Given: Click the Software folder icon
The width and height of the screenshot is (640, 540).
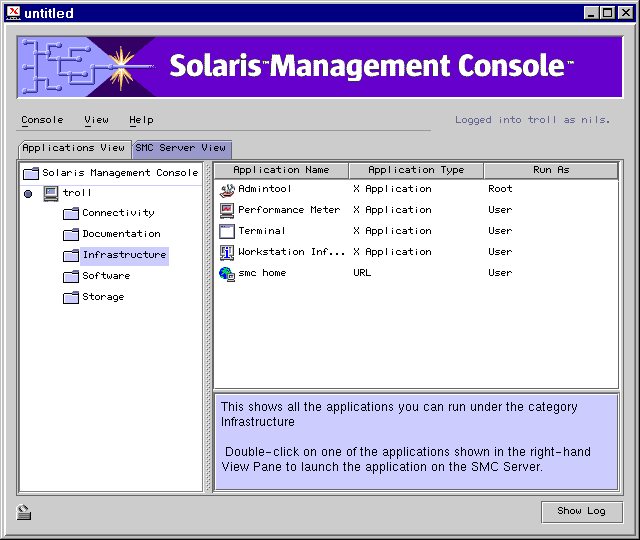Looking at the screenshot, I should click(71, 277).
